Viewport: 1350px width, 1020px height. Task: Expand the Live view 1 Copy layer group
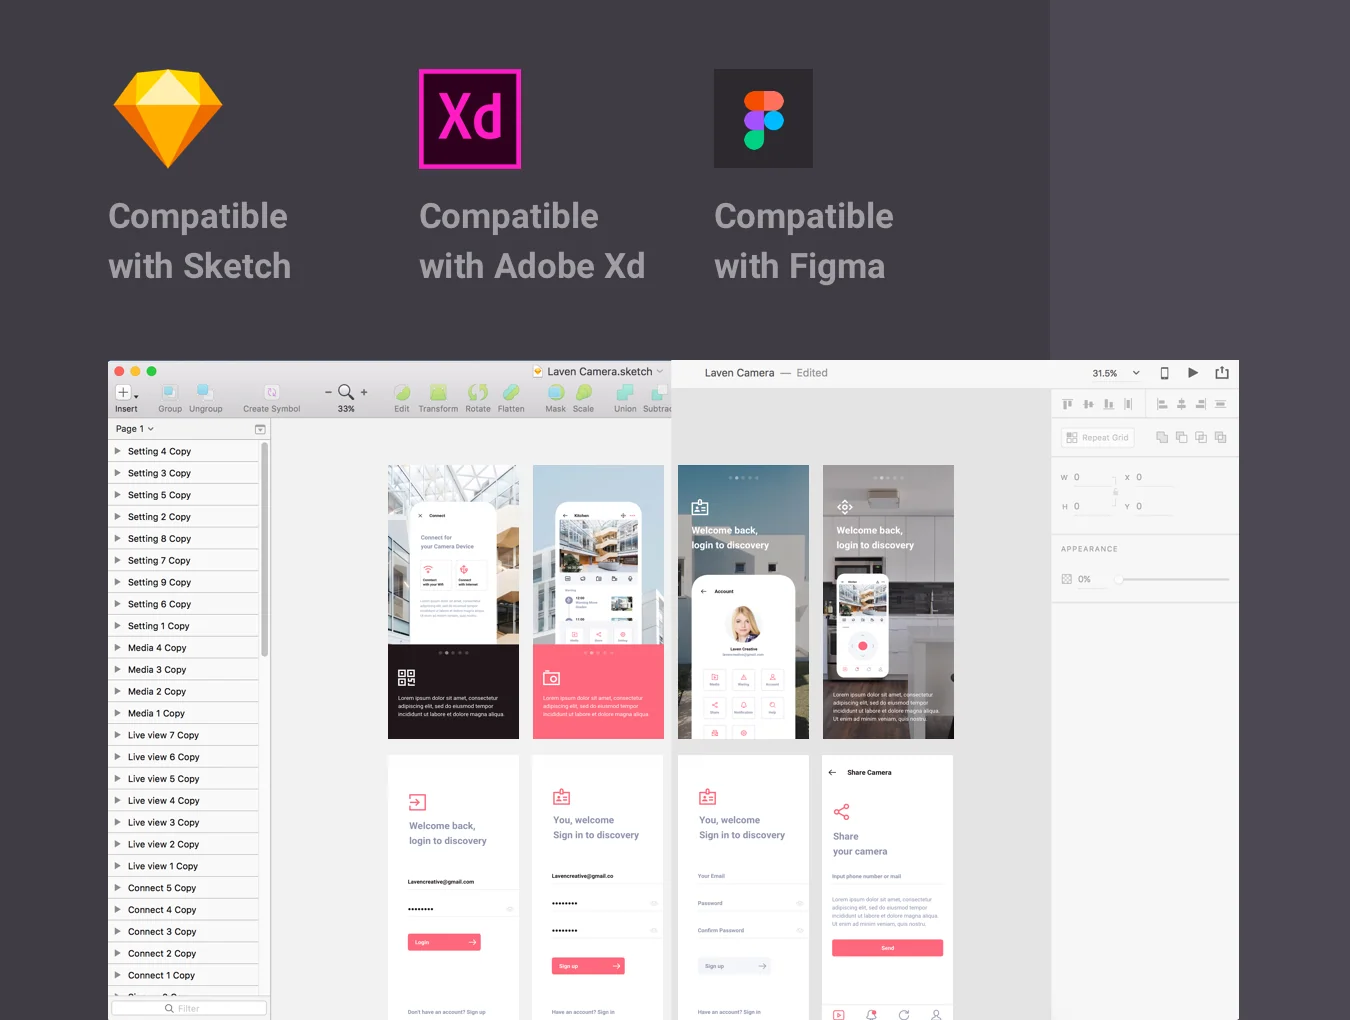(118, 866)
